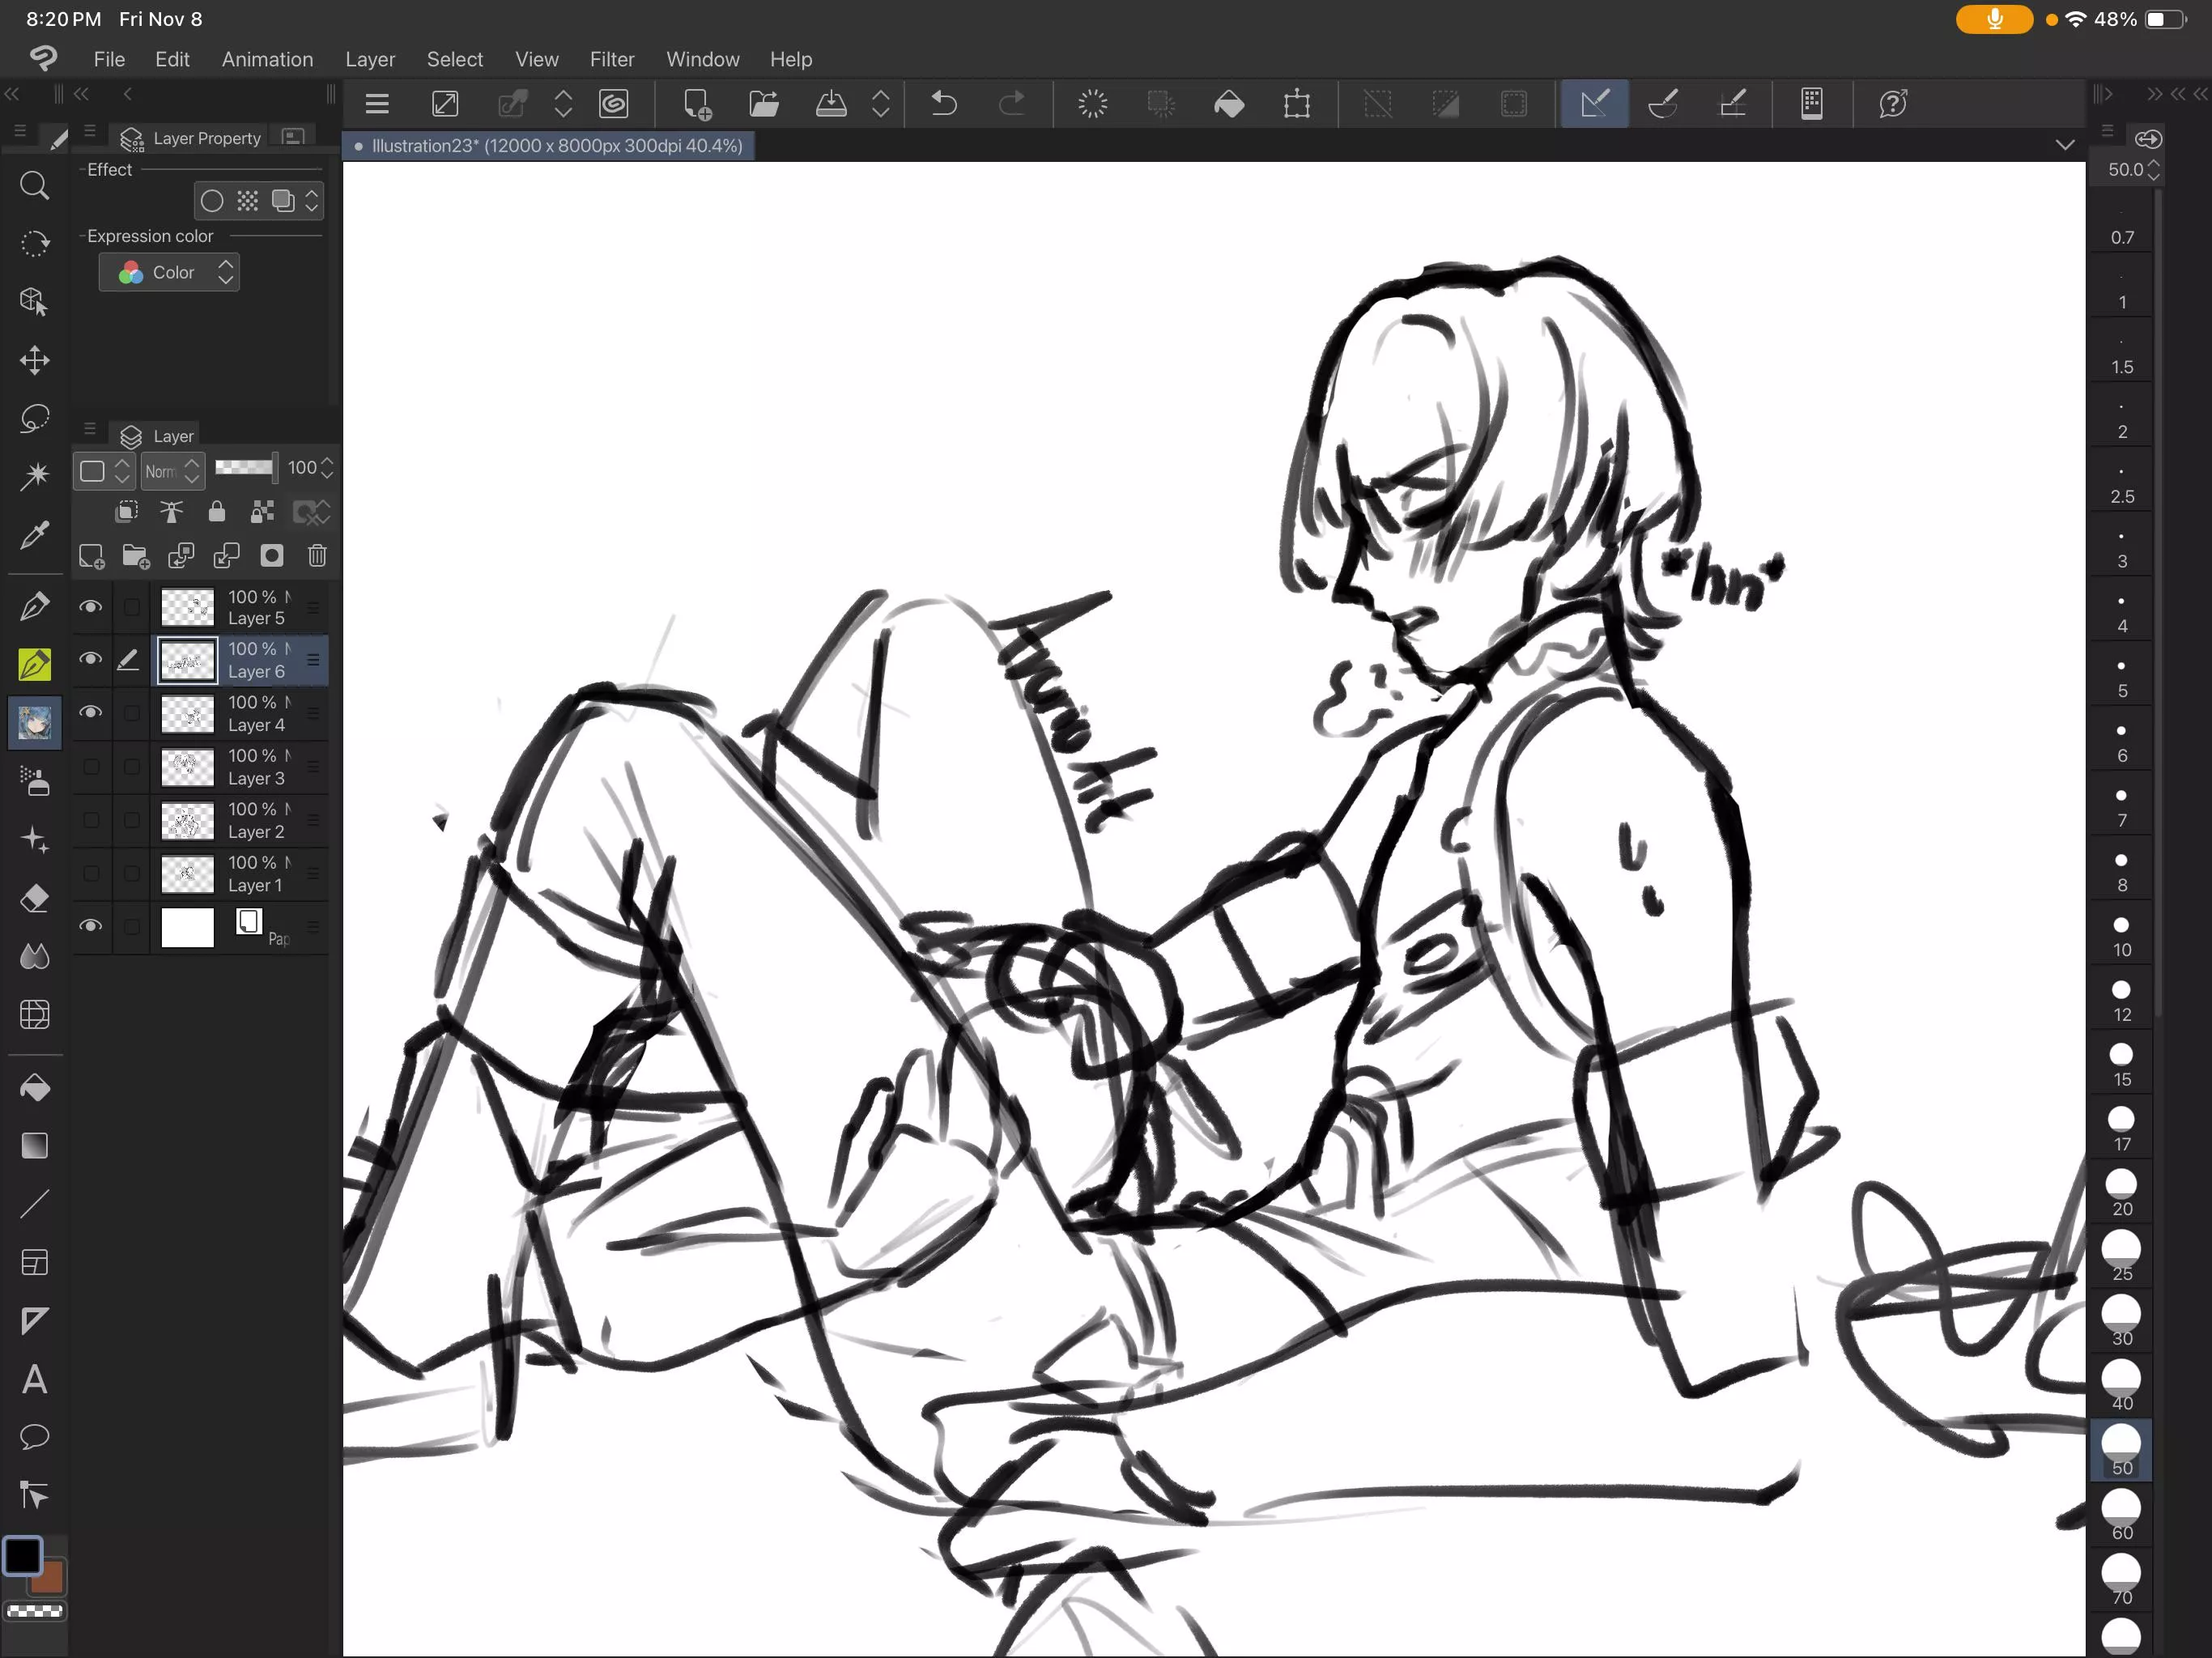Select the Auto select (magic wand) tool

click(35, 477)
